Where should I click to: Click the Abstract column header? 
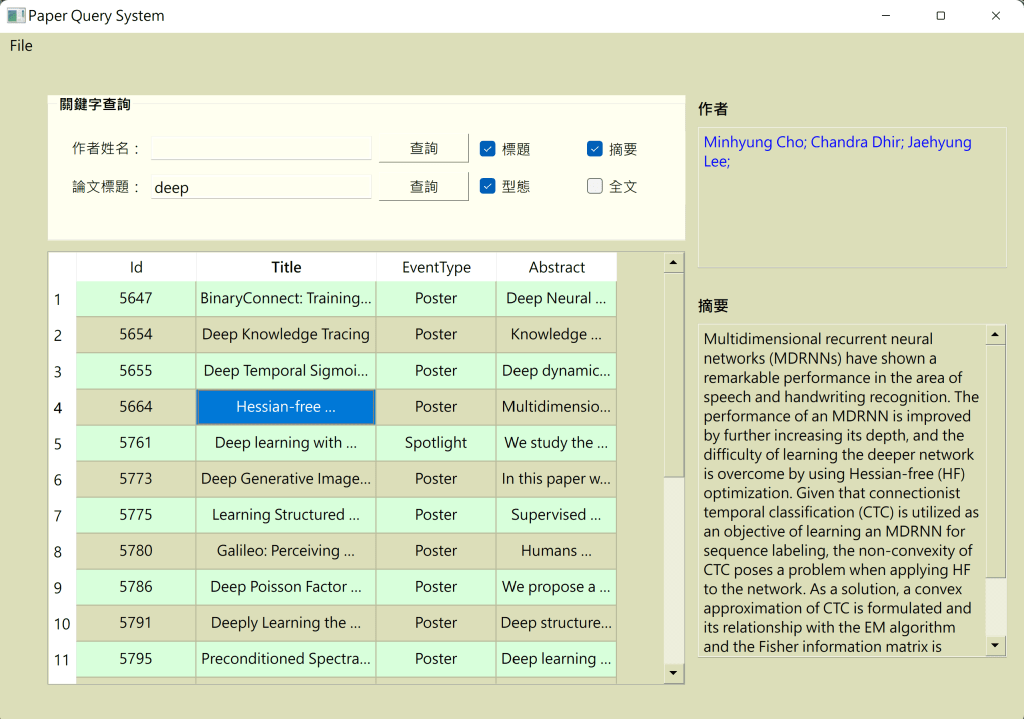[556, 267]
